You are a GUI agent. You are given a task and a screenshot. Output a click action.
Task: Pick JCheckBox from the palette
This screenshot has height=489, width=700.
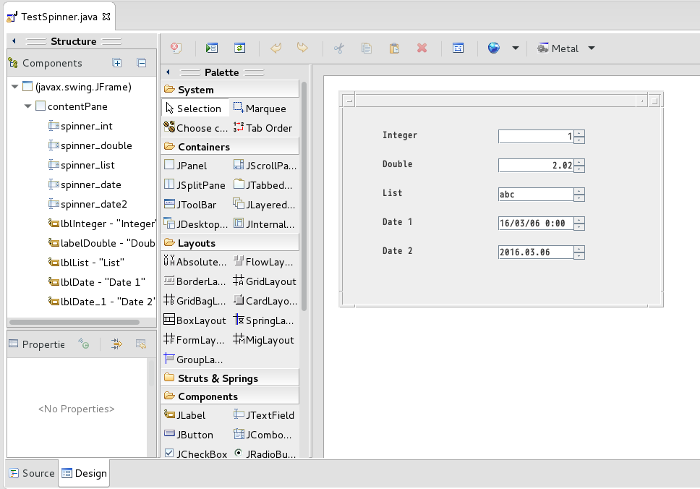click(196, 454)
